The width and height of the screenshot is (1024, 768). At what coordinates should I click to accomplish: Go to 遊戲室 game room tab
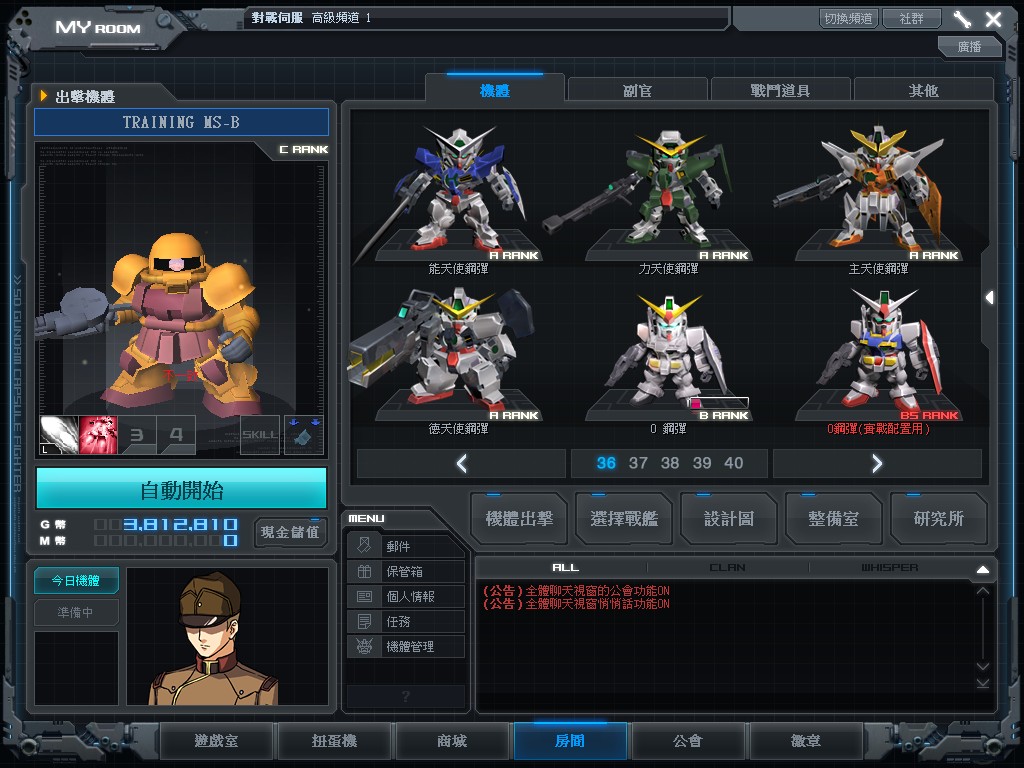(216, 741)
